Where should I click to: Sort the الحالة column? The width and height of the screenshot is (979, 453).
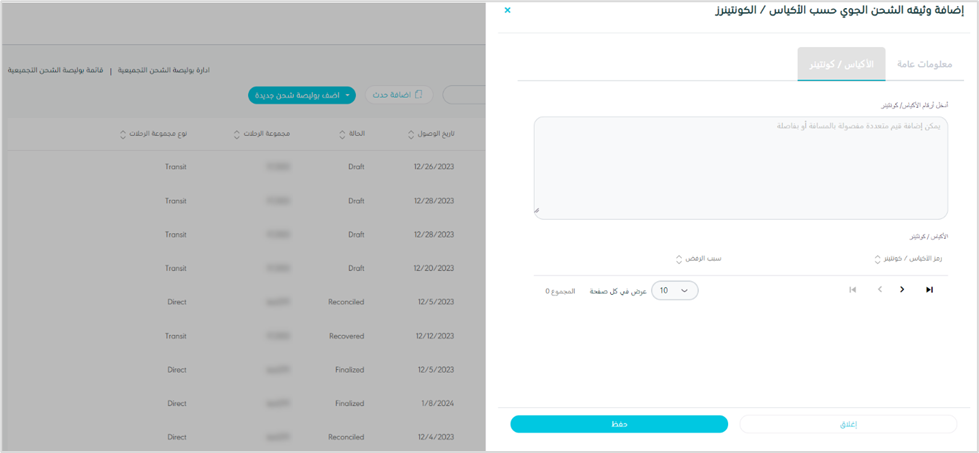(x=342, y=134)
